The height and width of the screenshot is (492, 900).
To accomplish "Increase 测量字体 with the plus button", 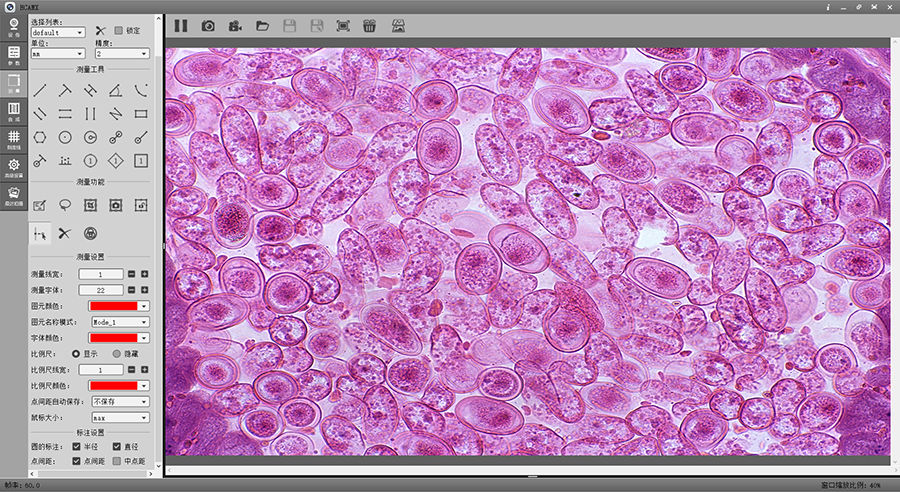I will [145, 290].
